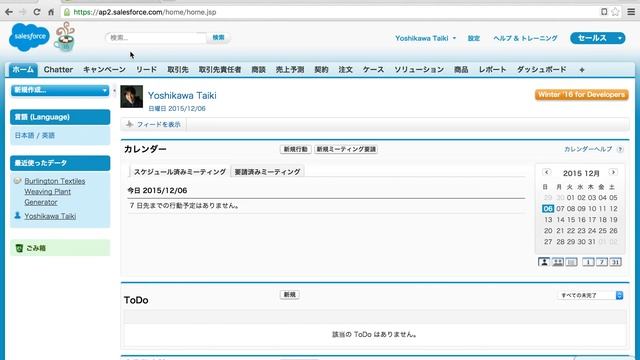Click the recycle bin icon
Screen dimensions: 640x360
tap(19, 248)
